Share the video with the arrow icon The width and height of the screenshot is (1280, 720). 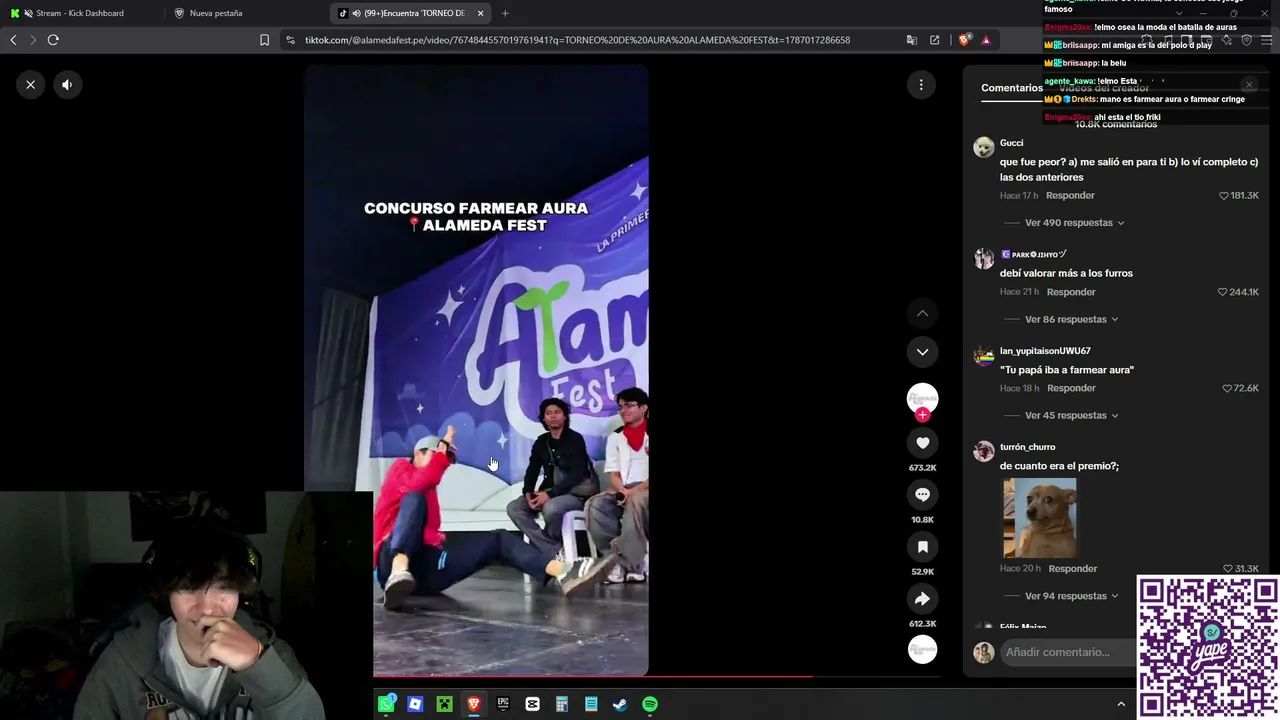(922, 599)
